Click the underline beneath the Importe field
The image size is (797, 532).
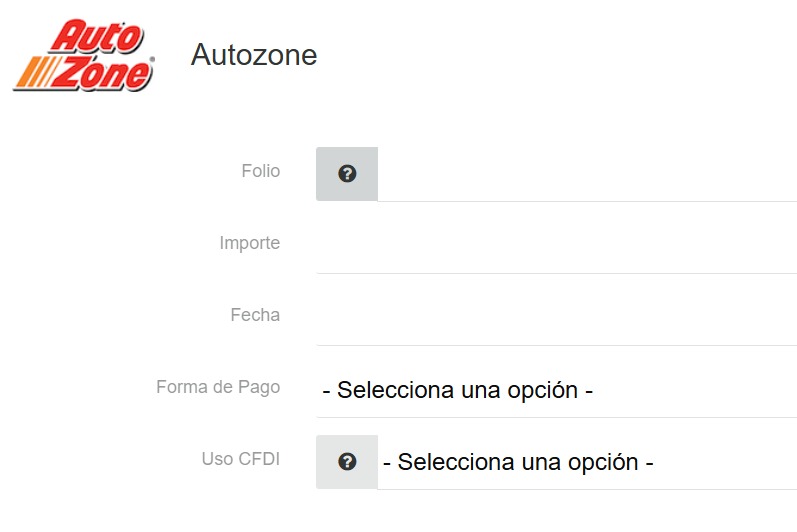point(556,273)
